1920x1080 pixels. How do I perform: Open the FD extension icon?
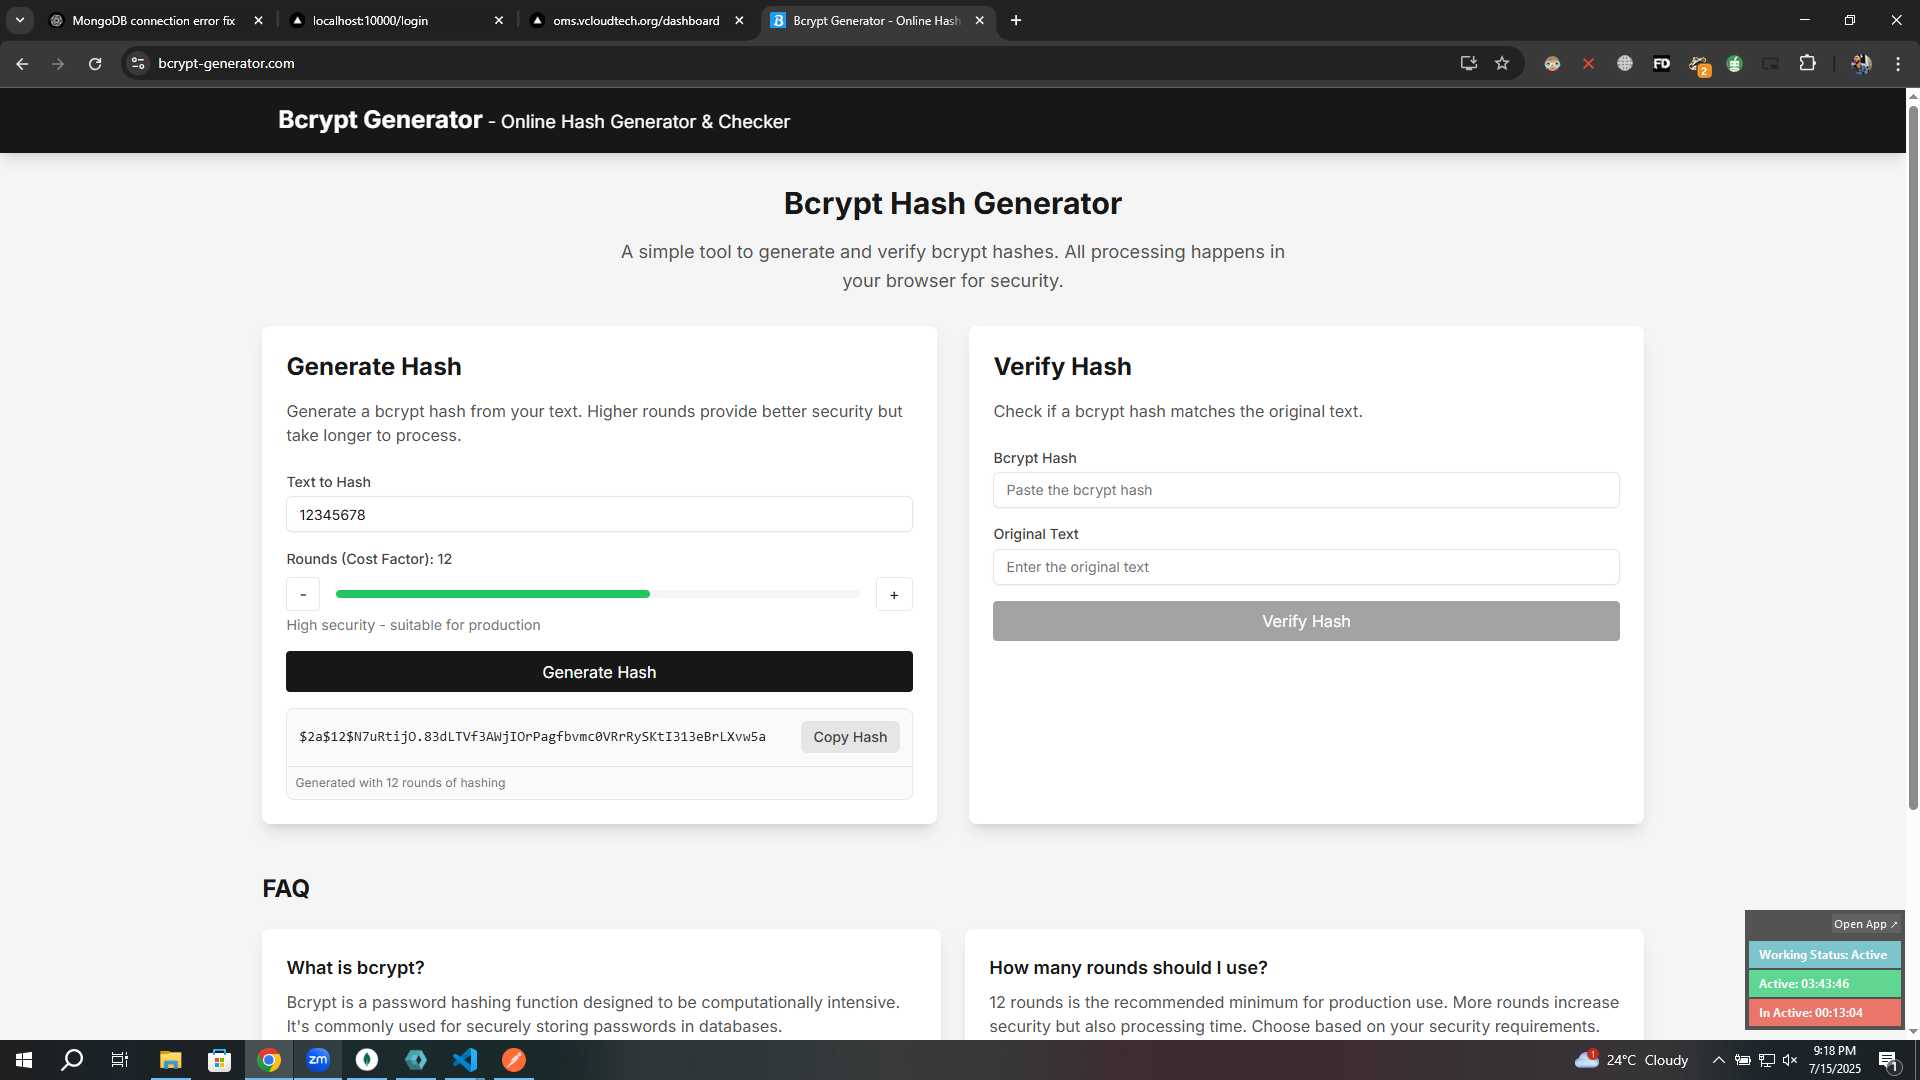pos(1661,63)
